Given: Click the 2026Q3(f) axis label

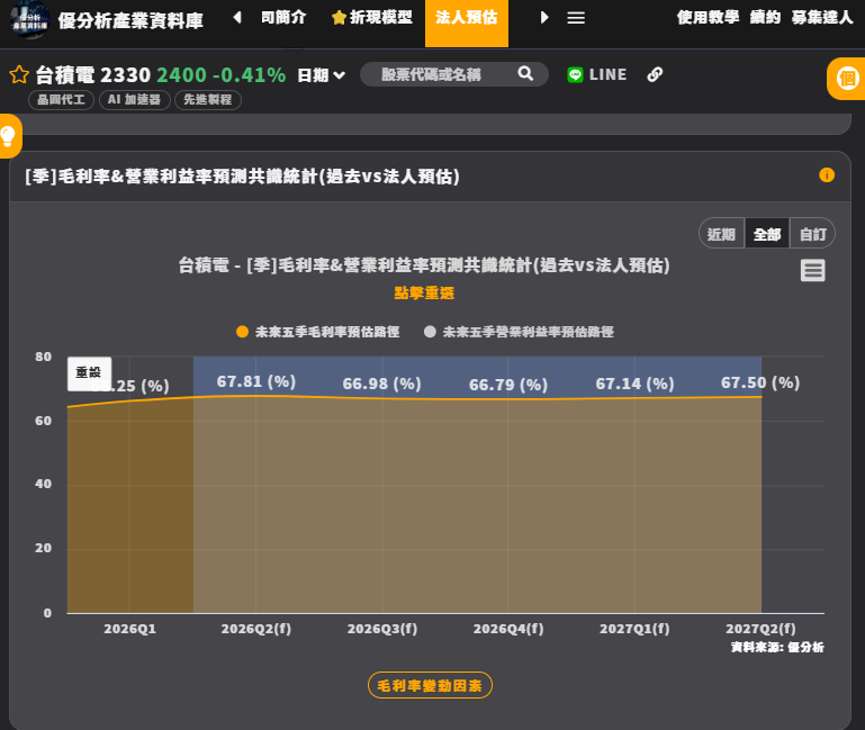Looking at the screenshot, I should click(x=382, y=629).
